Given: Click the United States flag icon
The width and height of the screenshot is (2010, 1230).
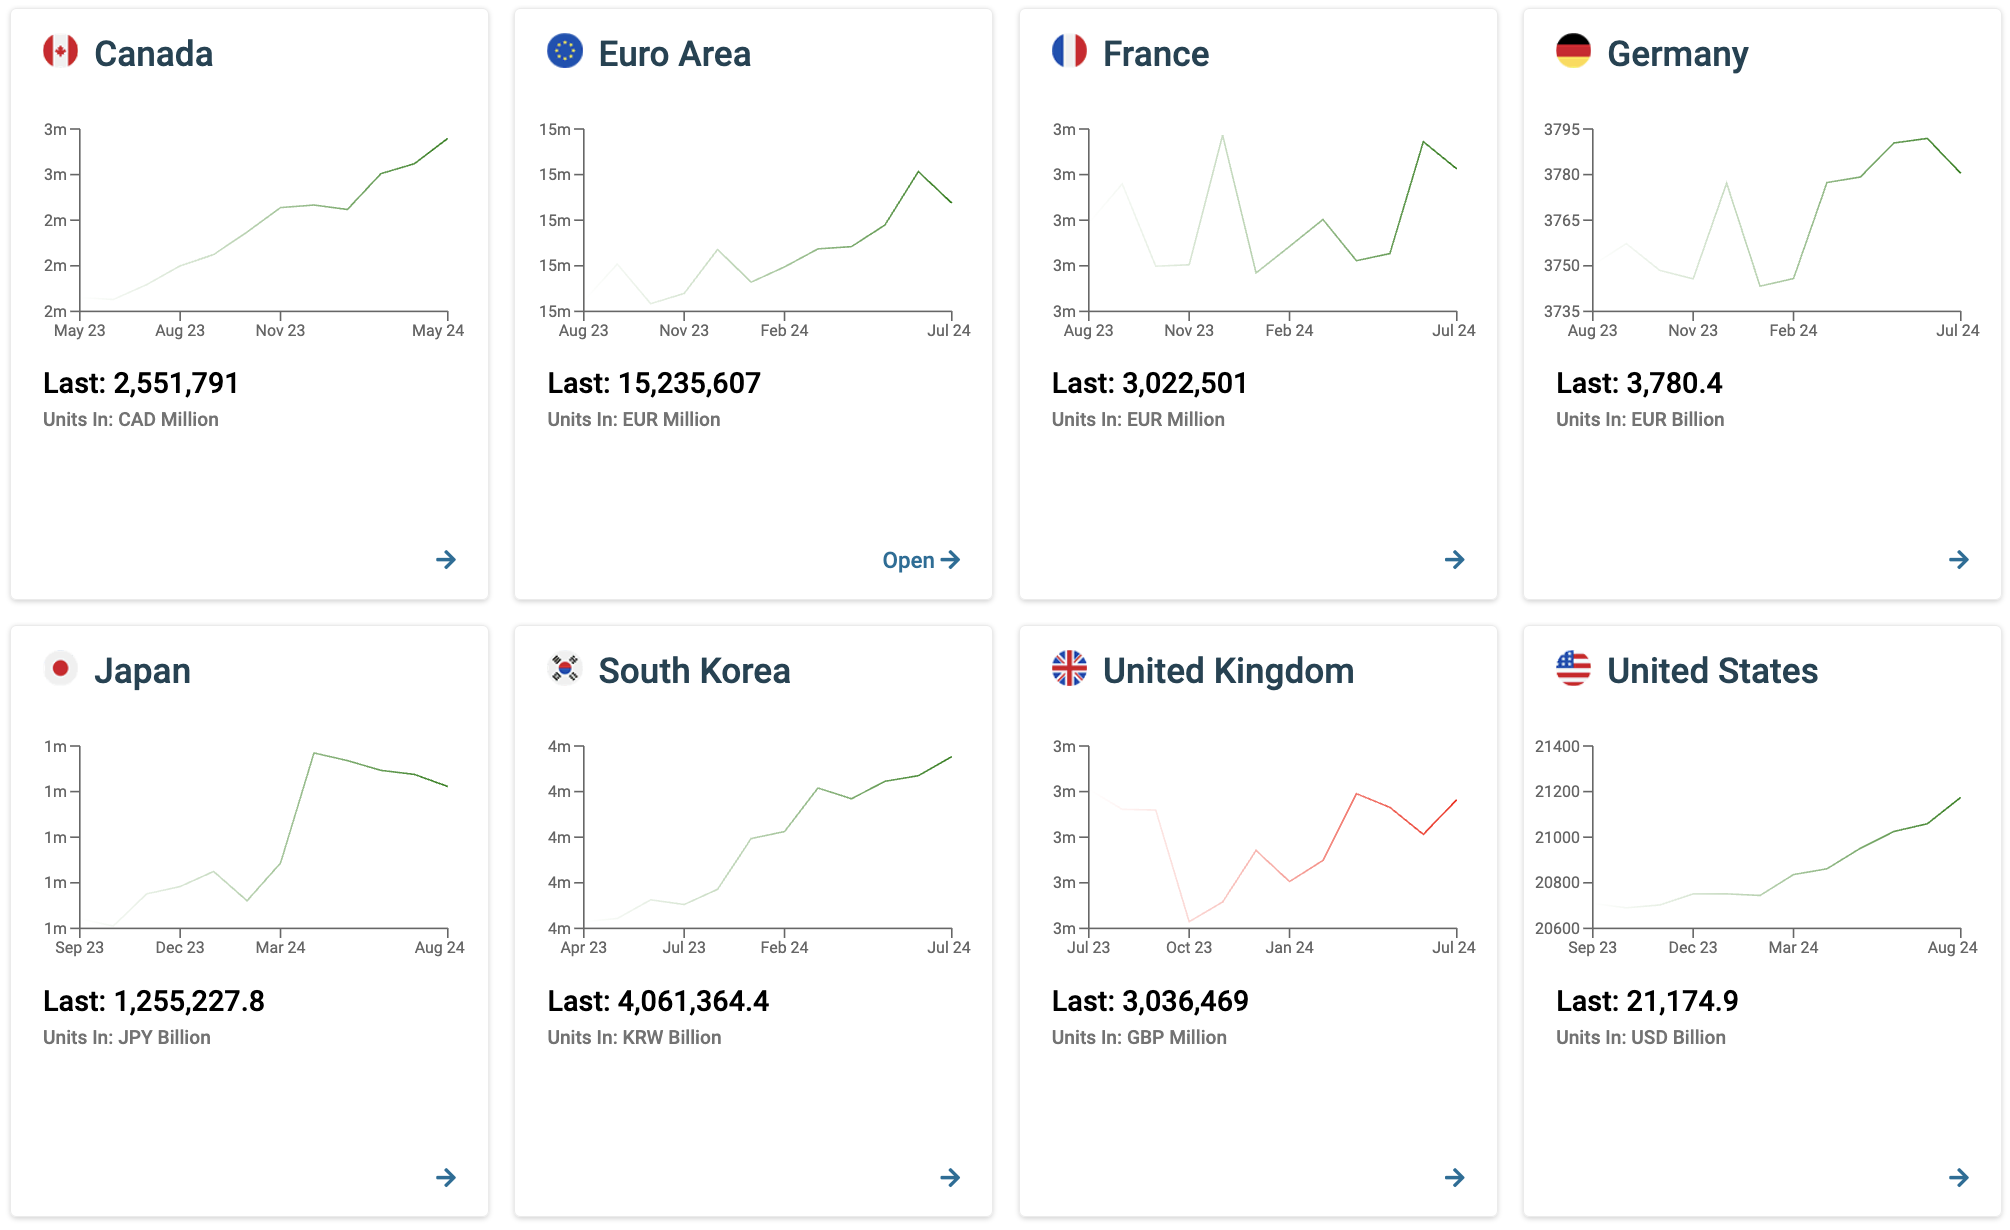Looking at the screenshot, I should point(1573,668).
